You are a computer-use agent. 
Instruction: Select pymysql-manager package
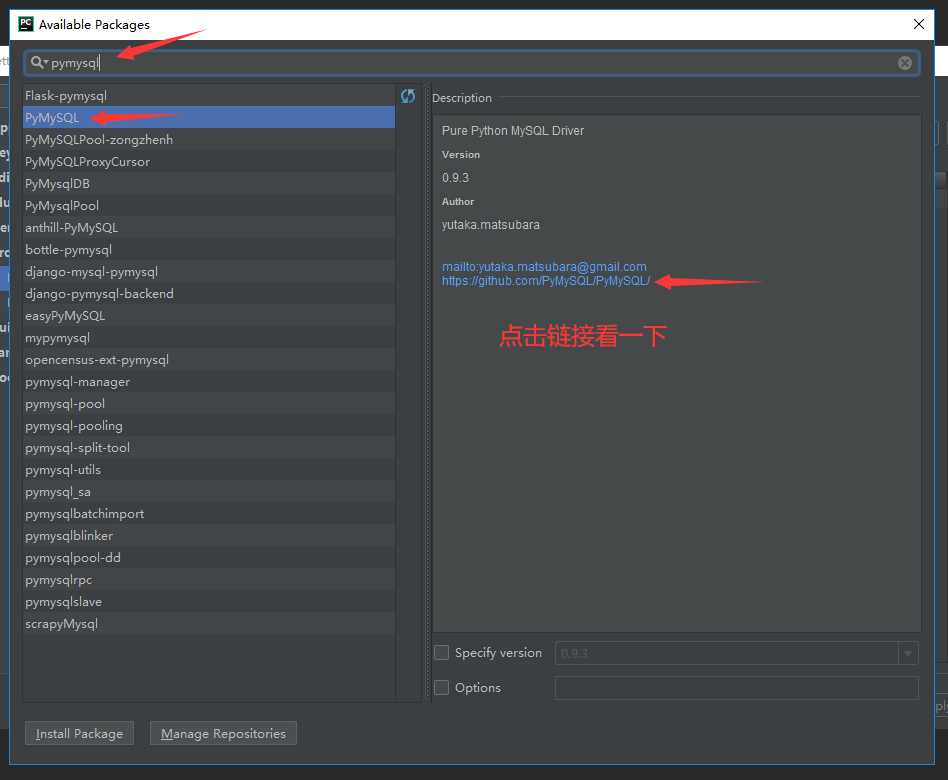(x=209, y=382)
